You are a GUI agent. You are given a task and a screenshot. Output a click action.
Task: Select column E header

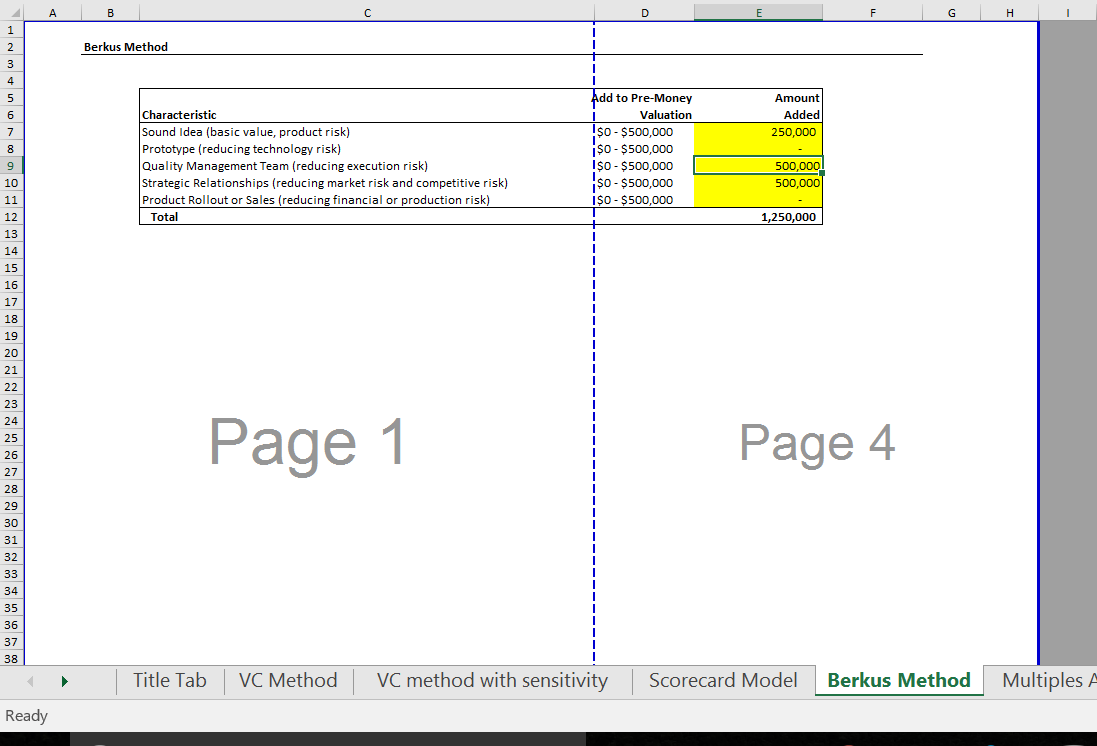[758, 13]
